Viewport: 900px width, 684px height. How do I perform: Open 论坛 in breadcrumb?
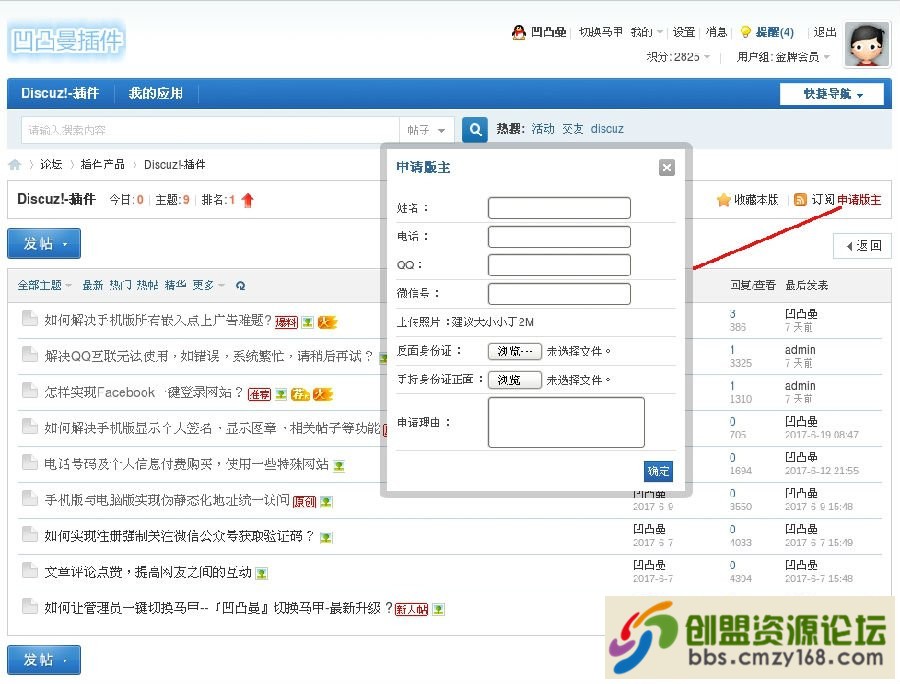[51, 165]
